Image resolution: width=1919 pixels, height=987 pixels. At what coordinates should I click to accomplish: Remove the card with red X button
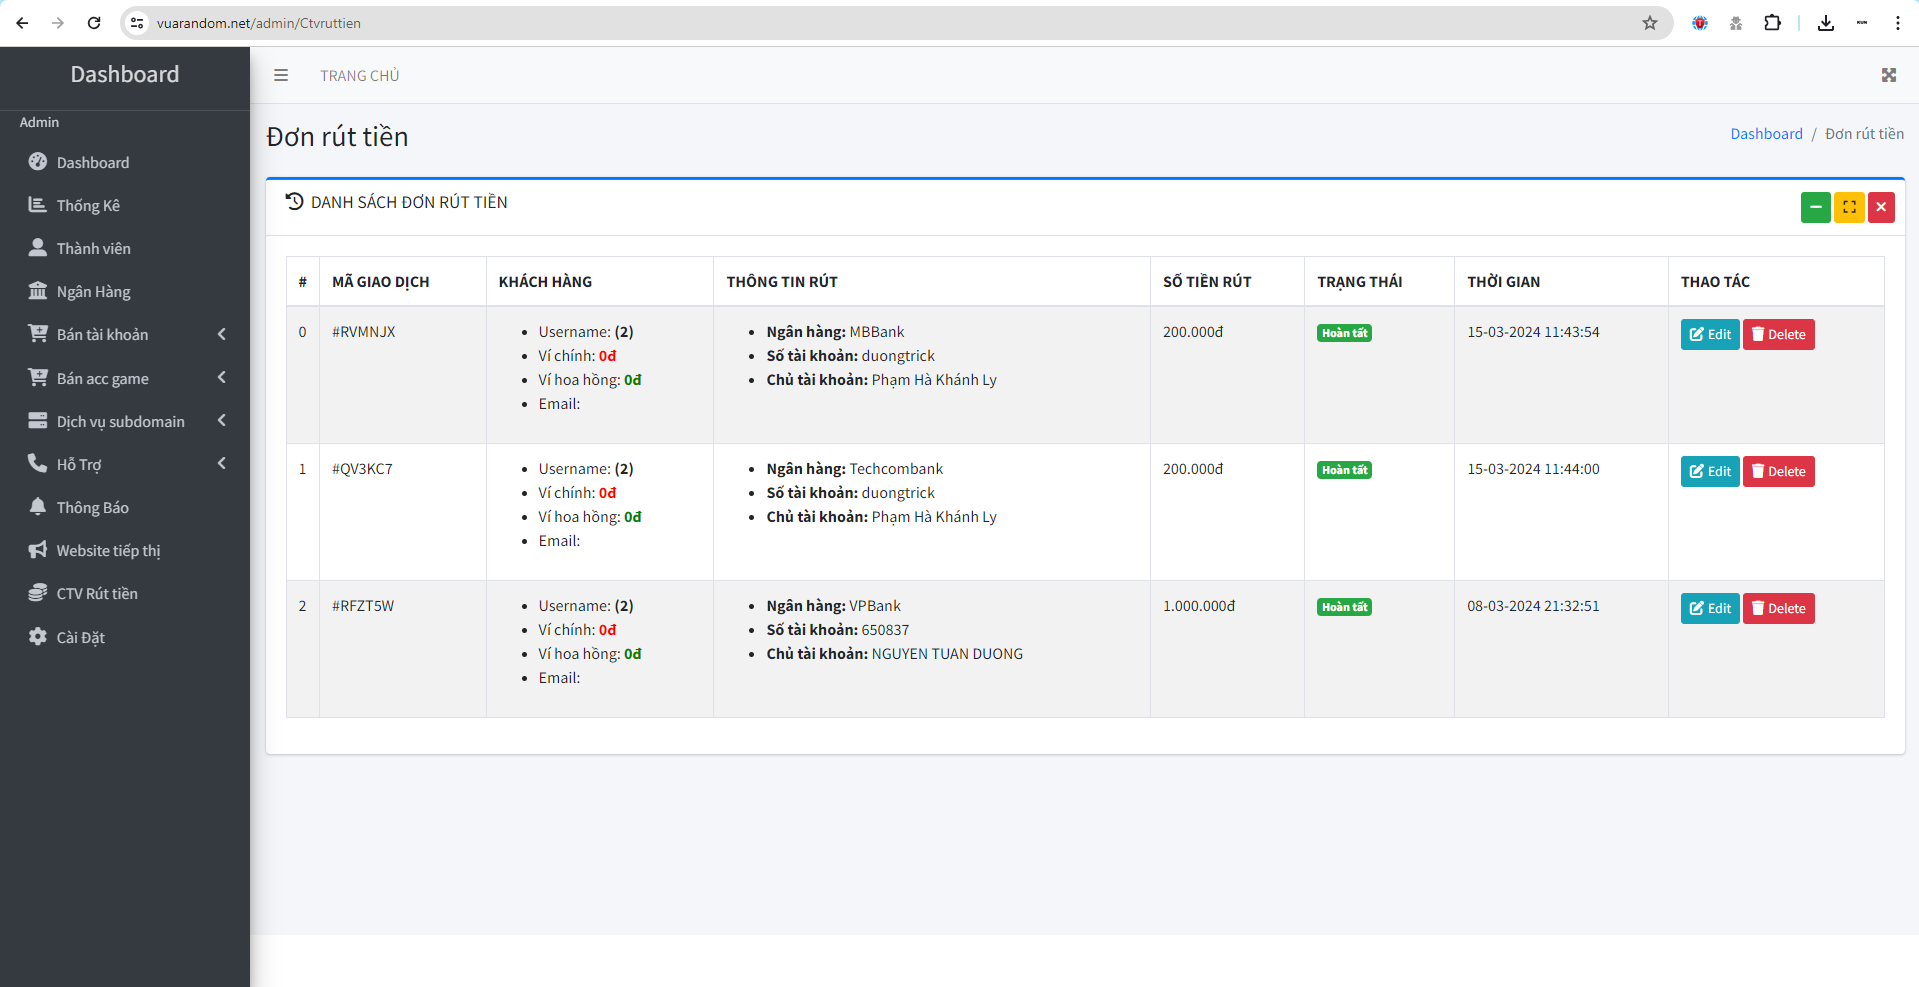click(x=1881, y=207)
